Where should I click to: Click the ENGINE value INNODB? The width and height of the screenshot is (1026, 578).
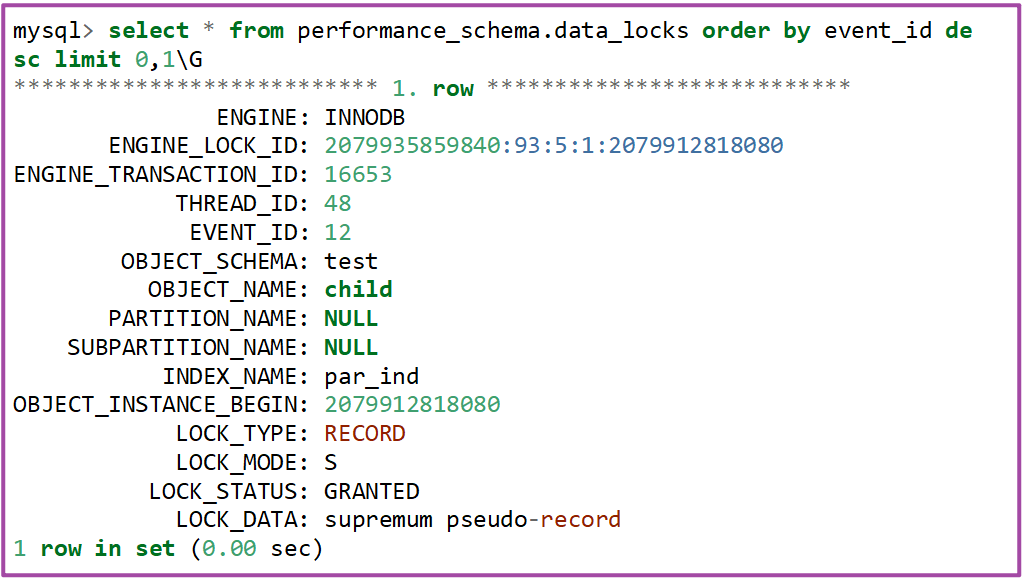pyautogui.click(x=365, y=118)
